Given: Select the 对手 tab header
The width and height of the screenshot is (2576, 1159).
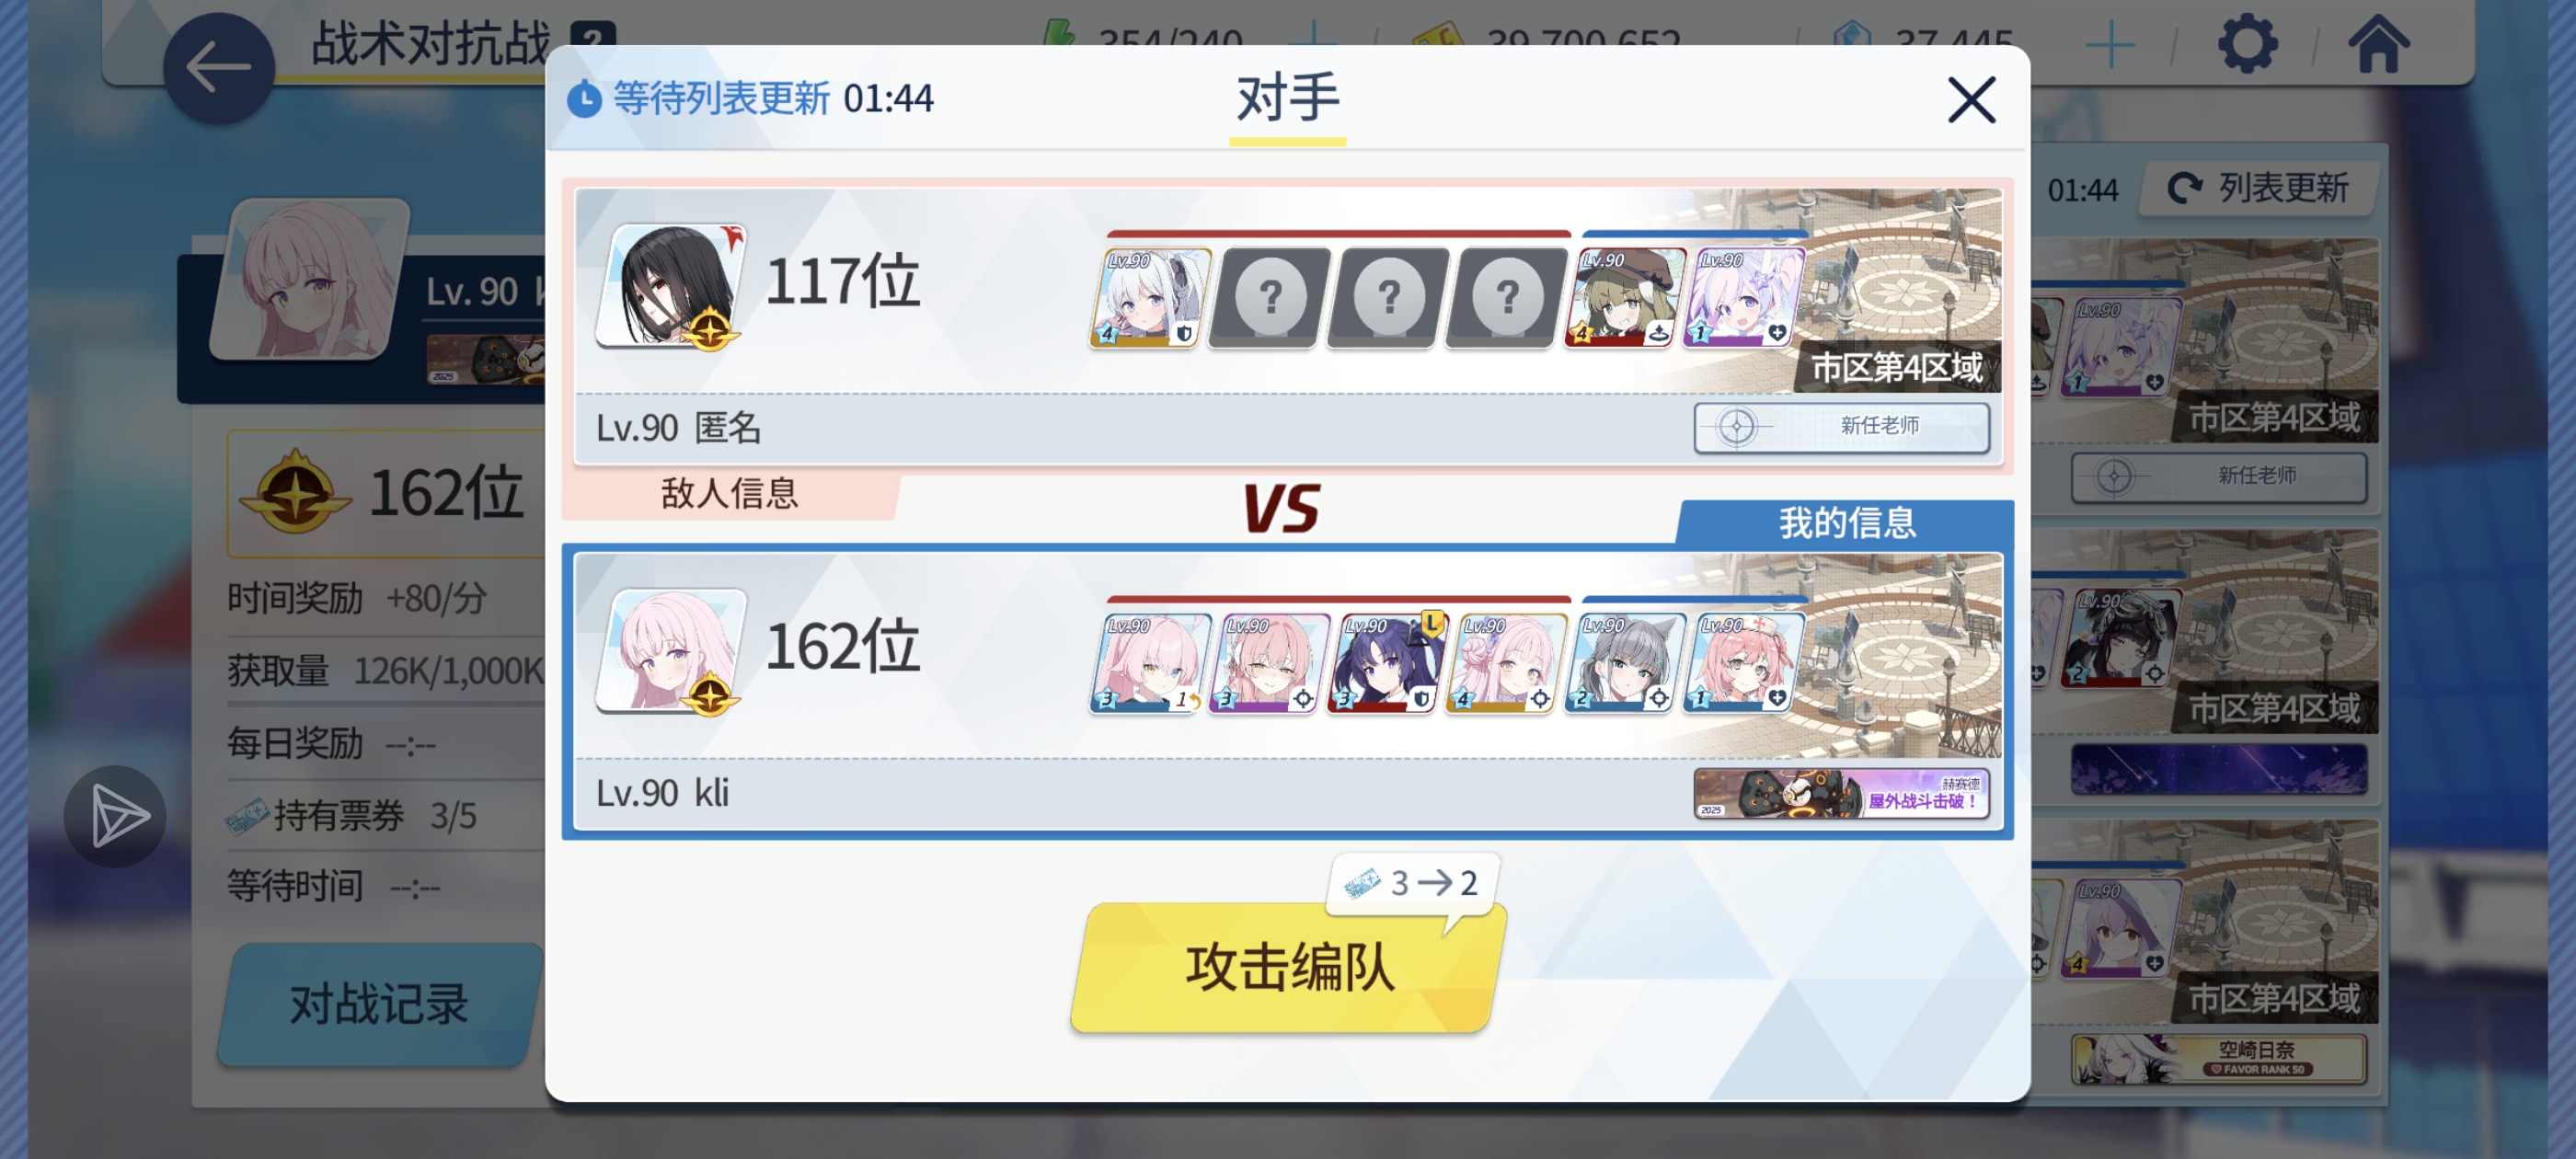Looking at the screenshot, I should (x=1287, y=100).
